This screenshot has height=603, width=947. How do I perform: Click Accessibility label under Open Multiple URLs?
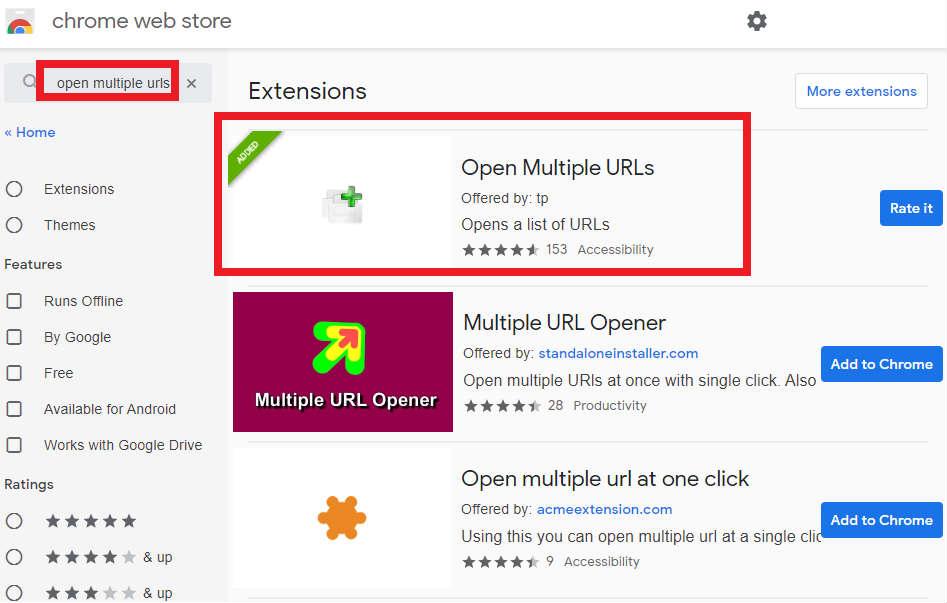[615, 250]
